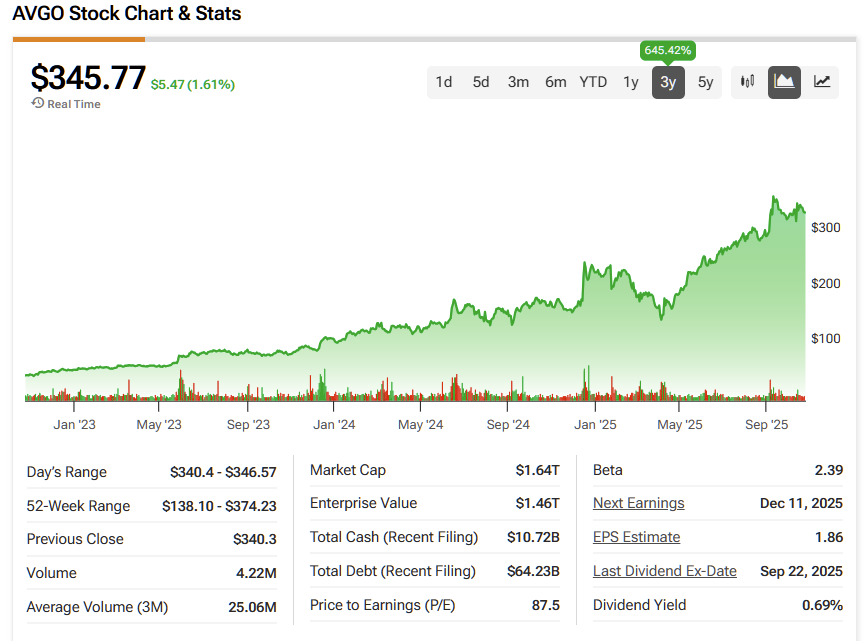Switch to line chart view
Viewport: 867px width, 641px height.
coord(821,82)
